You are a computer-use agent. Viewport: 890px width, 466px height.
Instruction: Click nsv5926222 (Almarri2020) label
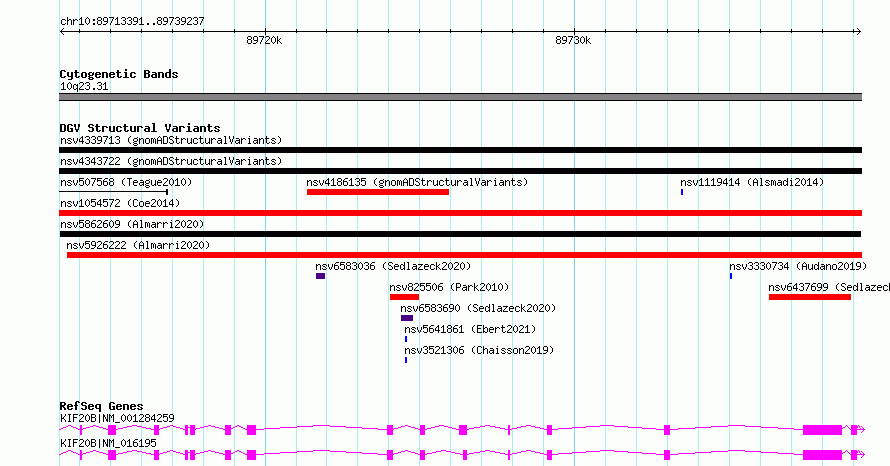[x=138, y=245]
